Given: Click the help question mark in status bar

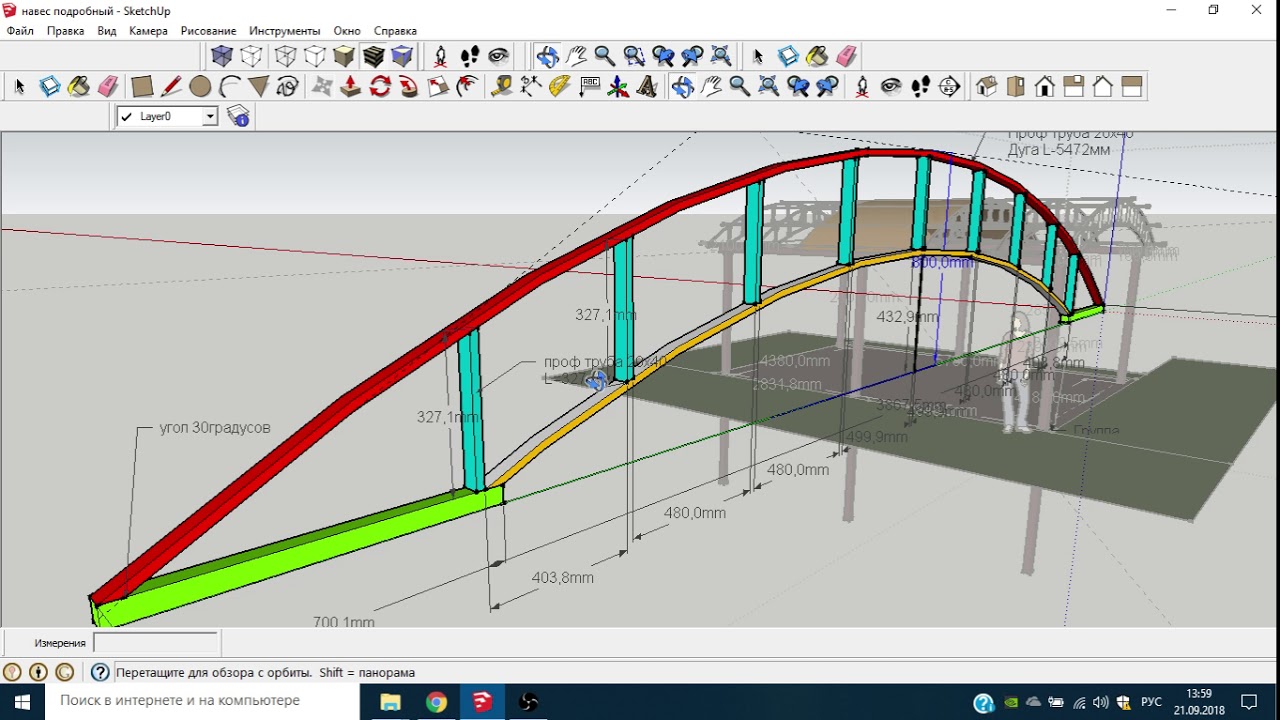Looking at the screenshot, I should click(x=100, y=672).
